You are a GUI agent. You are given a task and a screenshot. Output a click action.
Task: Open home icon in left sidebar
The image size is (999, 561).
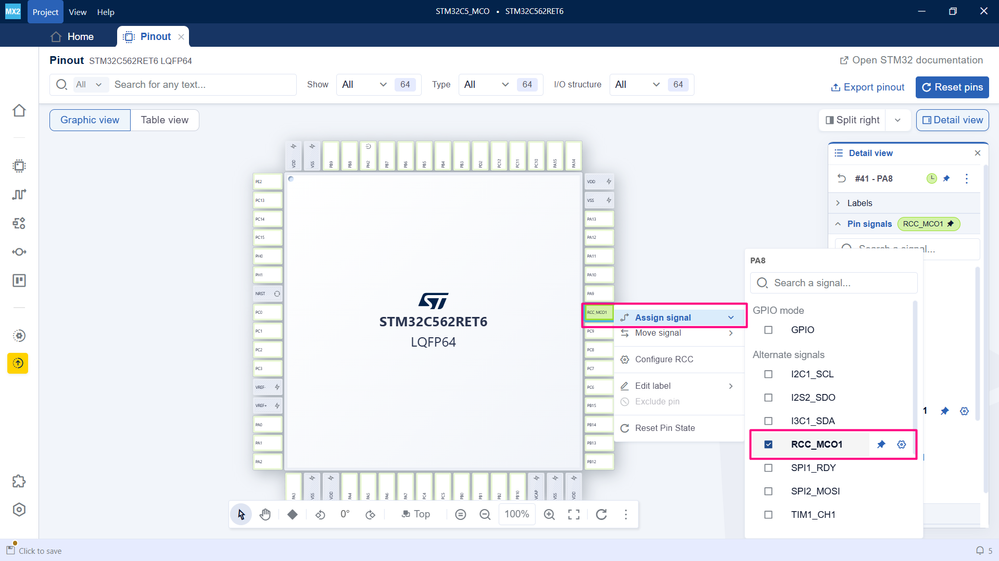19,110
